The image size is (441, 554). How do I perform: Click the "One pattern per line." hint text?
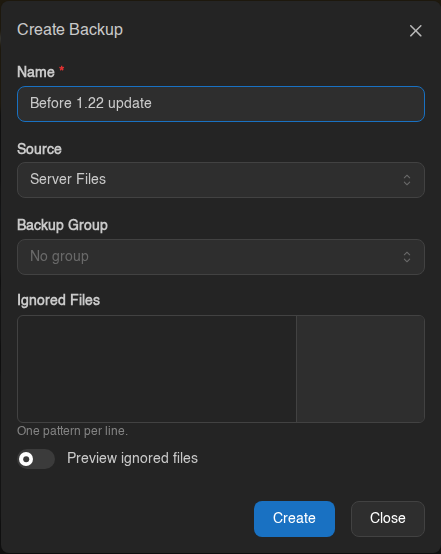click(x=72, y=431)
